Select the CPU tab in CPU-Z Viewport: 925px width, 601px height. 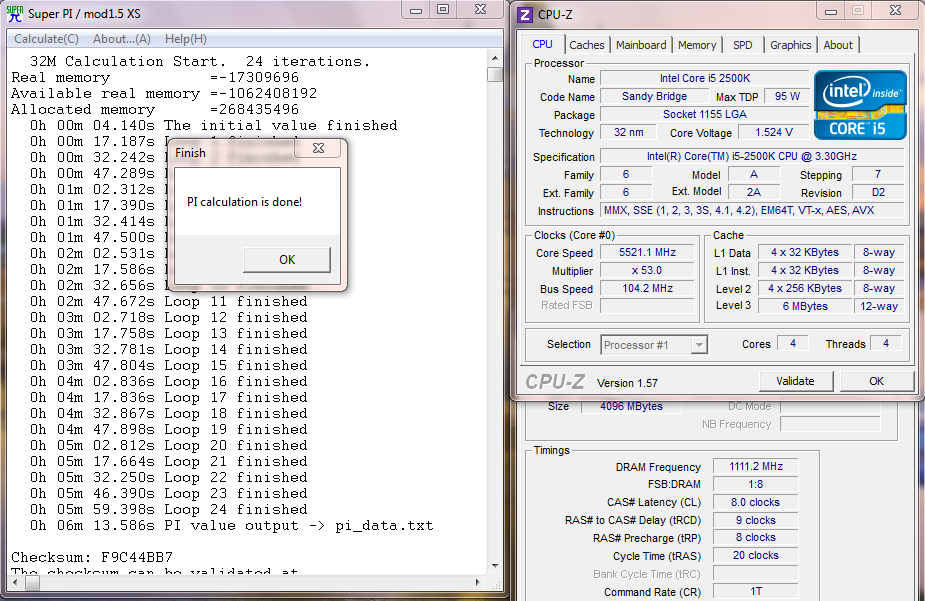point(542,44)
